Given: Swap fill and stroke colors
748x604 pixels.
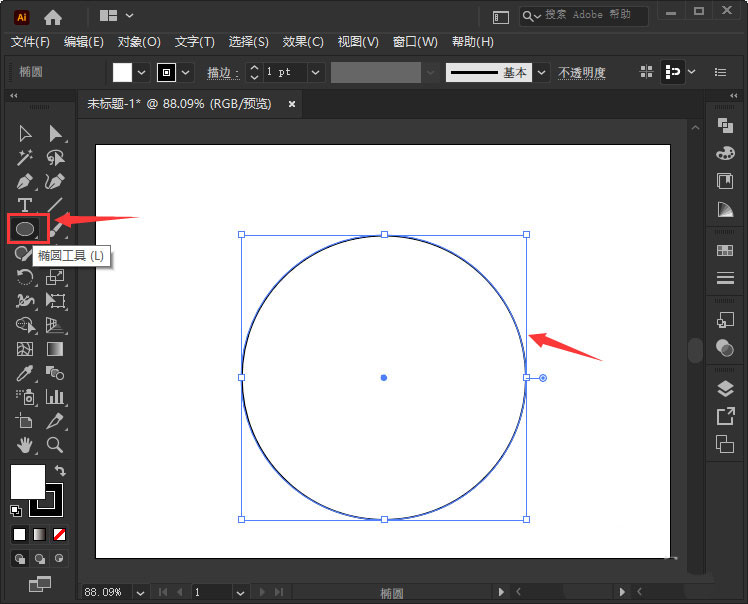Looking at the screenshot, I should (60, 471).
